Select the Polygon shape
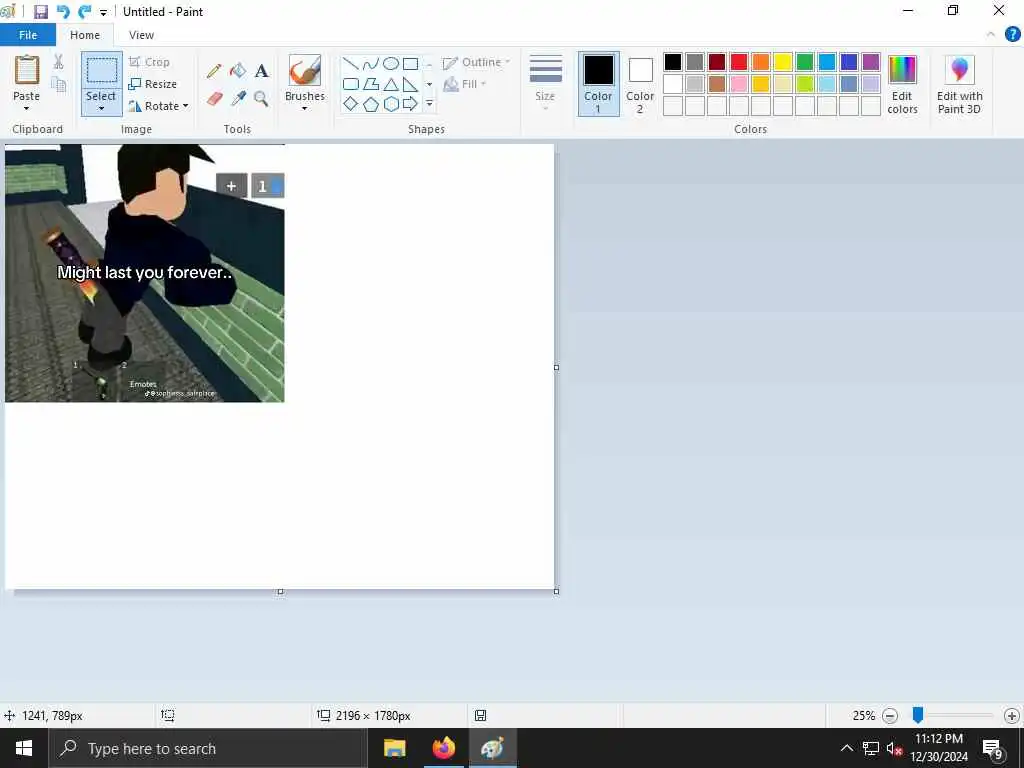Image resolution: width=1024 pixels, height=768 pixels. 370,84
